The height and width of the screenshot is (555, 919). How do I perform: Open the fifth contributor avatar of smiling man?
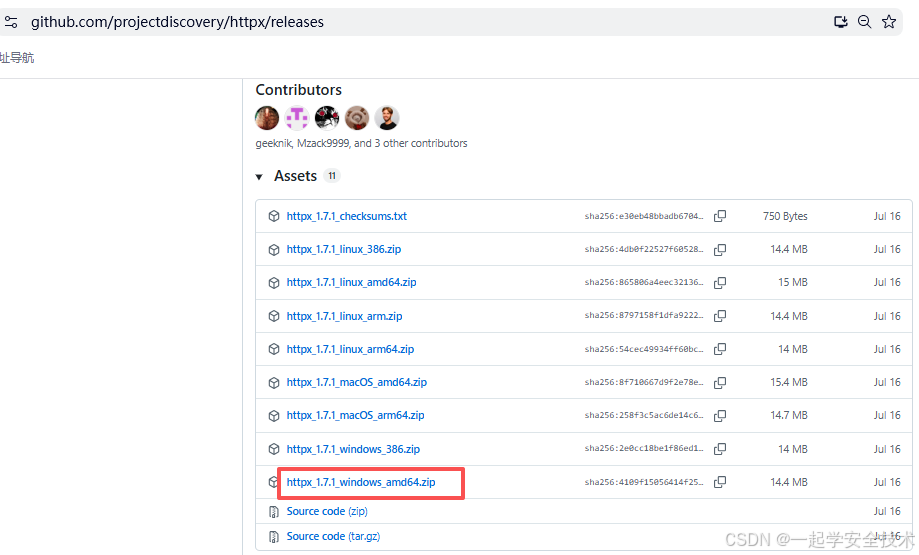tap(387, 118)
